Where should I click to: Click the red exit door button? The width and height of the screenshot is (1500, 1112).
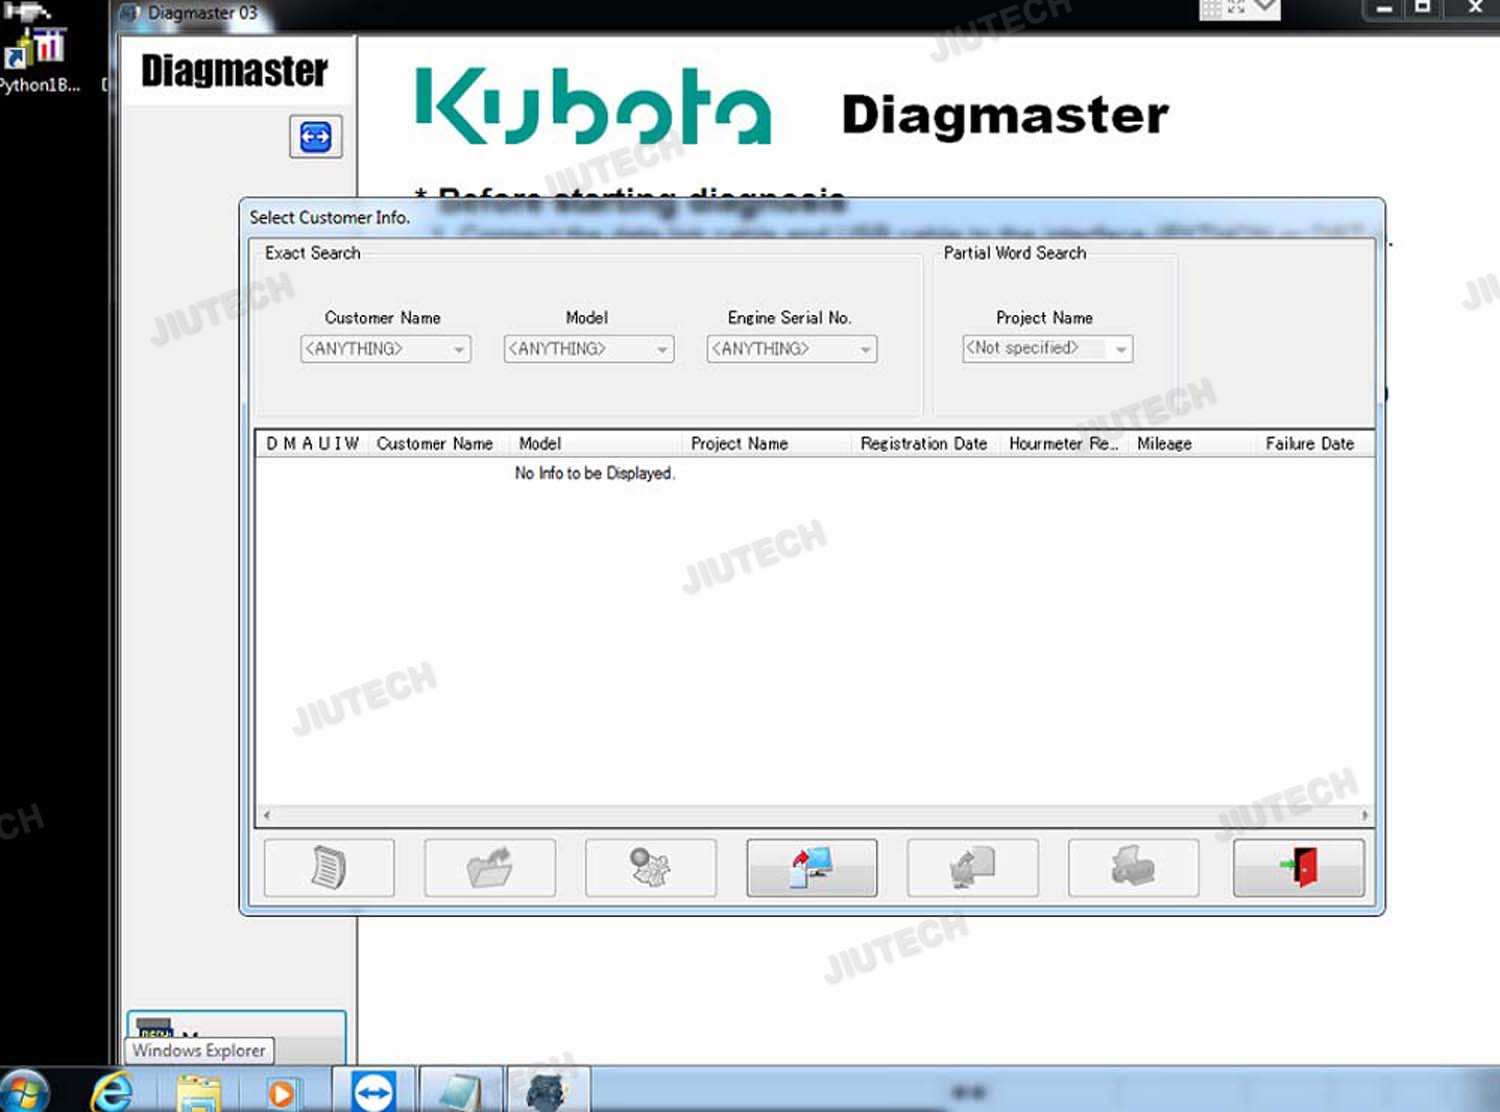click(1298, 867)
